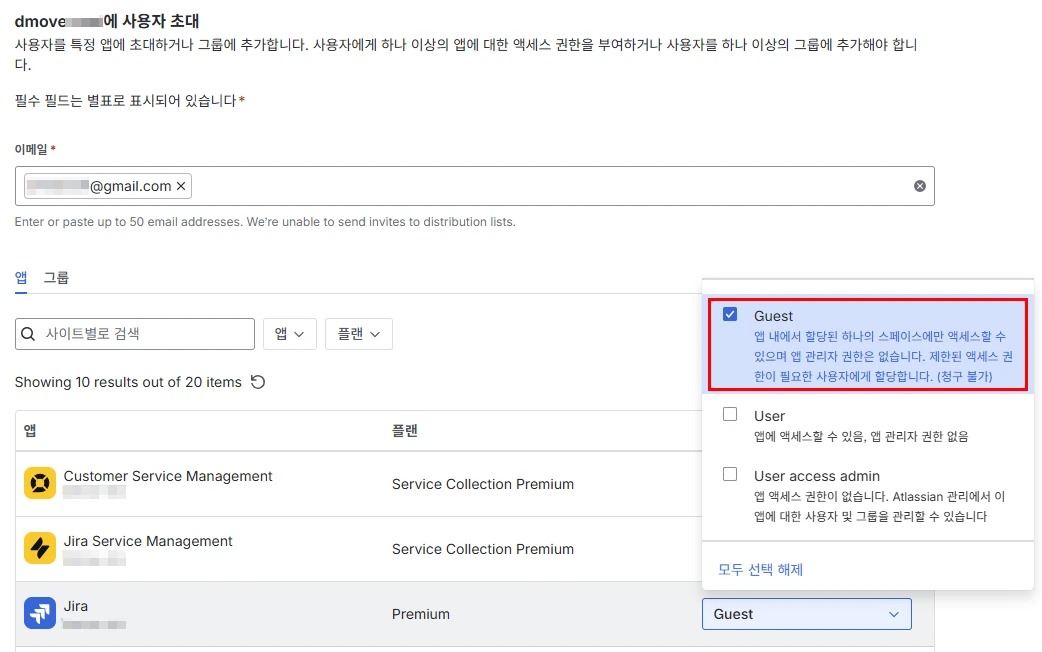Click the Customer Service Management app icon
1042x652 pixels.
click(40, 483)
